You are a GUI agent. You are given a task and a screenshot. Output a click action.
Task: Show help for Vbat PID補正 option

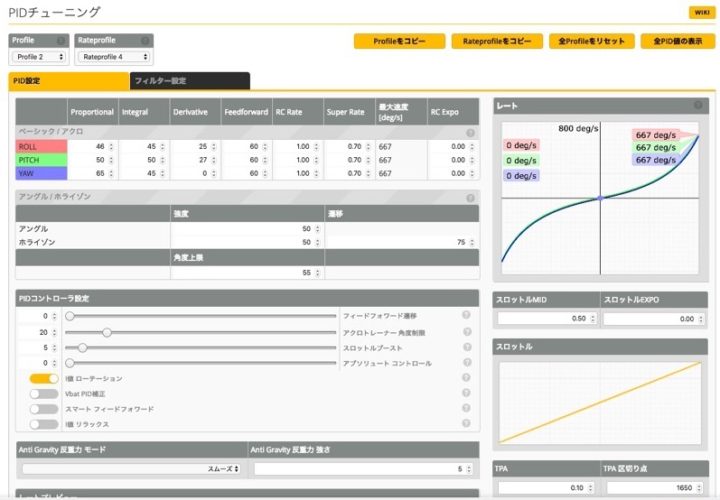click(466, 394)
